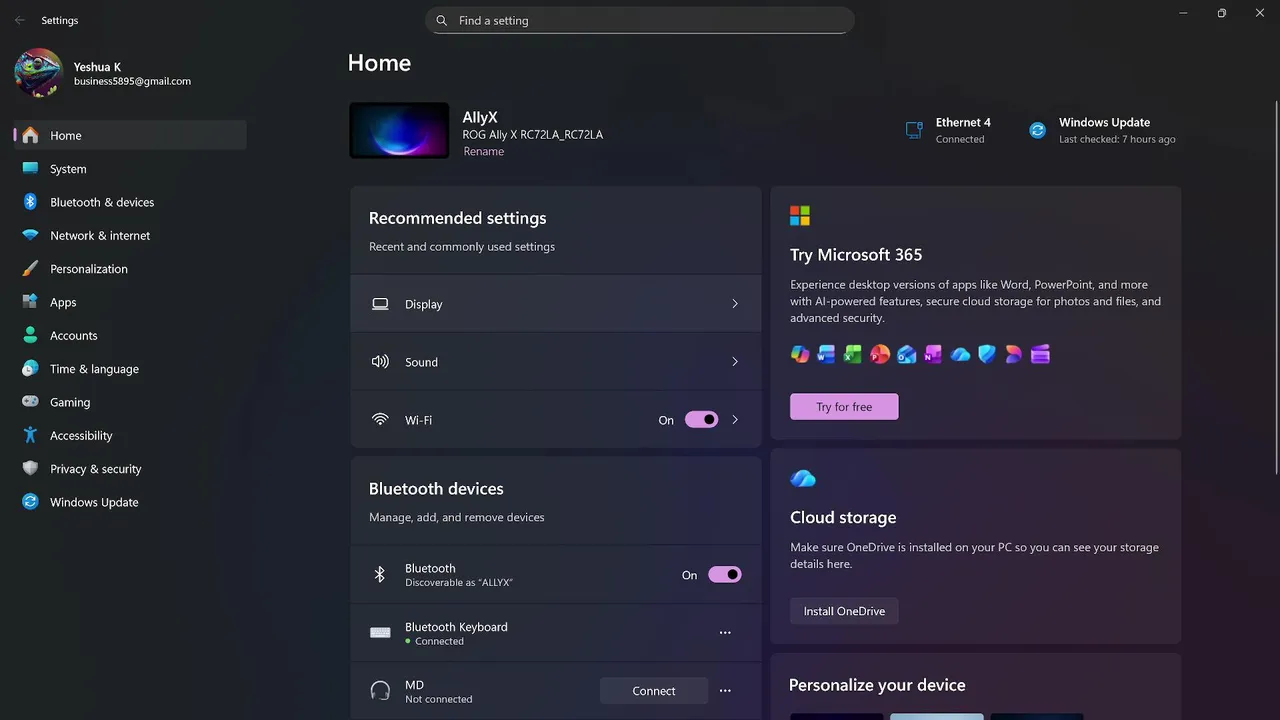Click the business5895@gmail.com account email

pyautogui.click(x=132, y=82)
